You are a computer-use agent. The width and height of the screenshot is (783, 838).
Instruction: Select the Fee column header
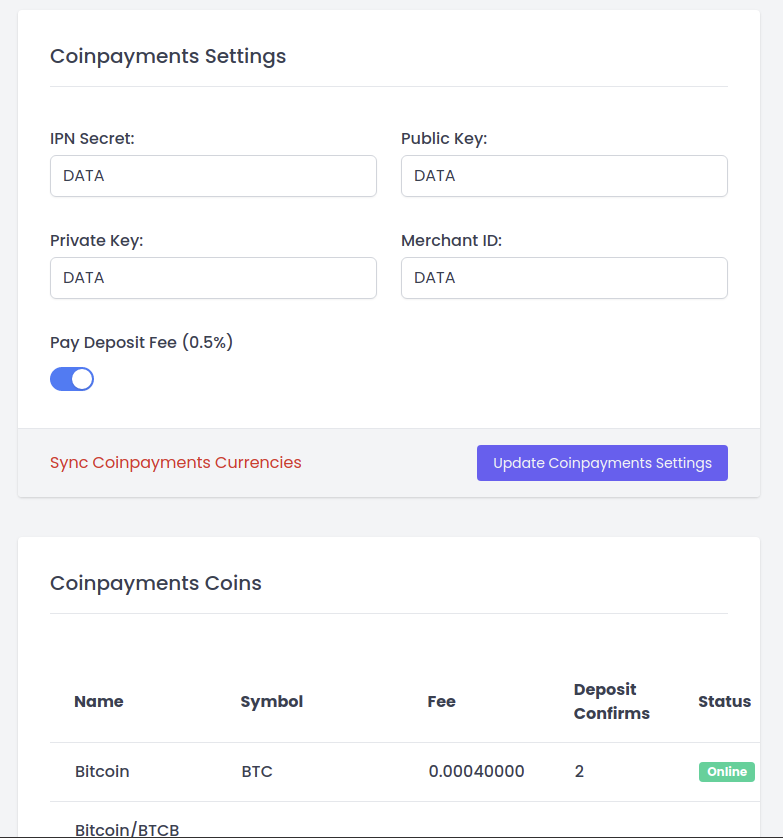tap(441, 702)
